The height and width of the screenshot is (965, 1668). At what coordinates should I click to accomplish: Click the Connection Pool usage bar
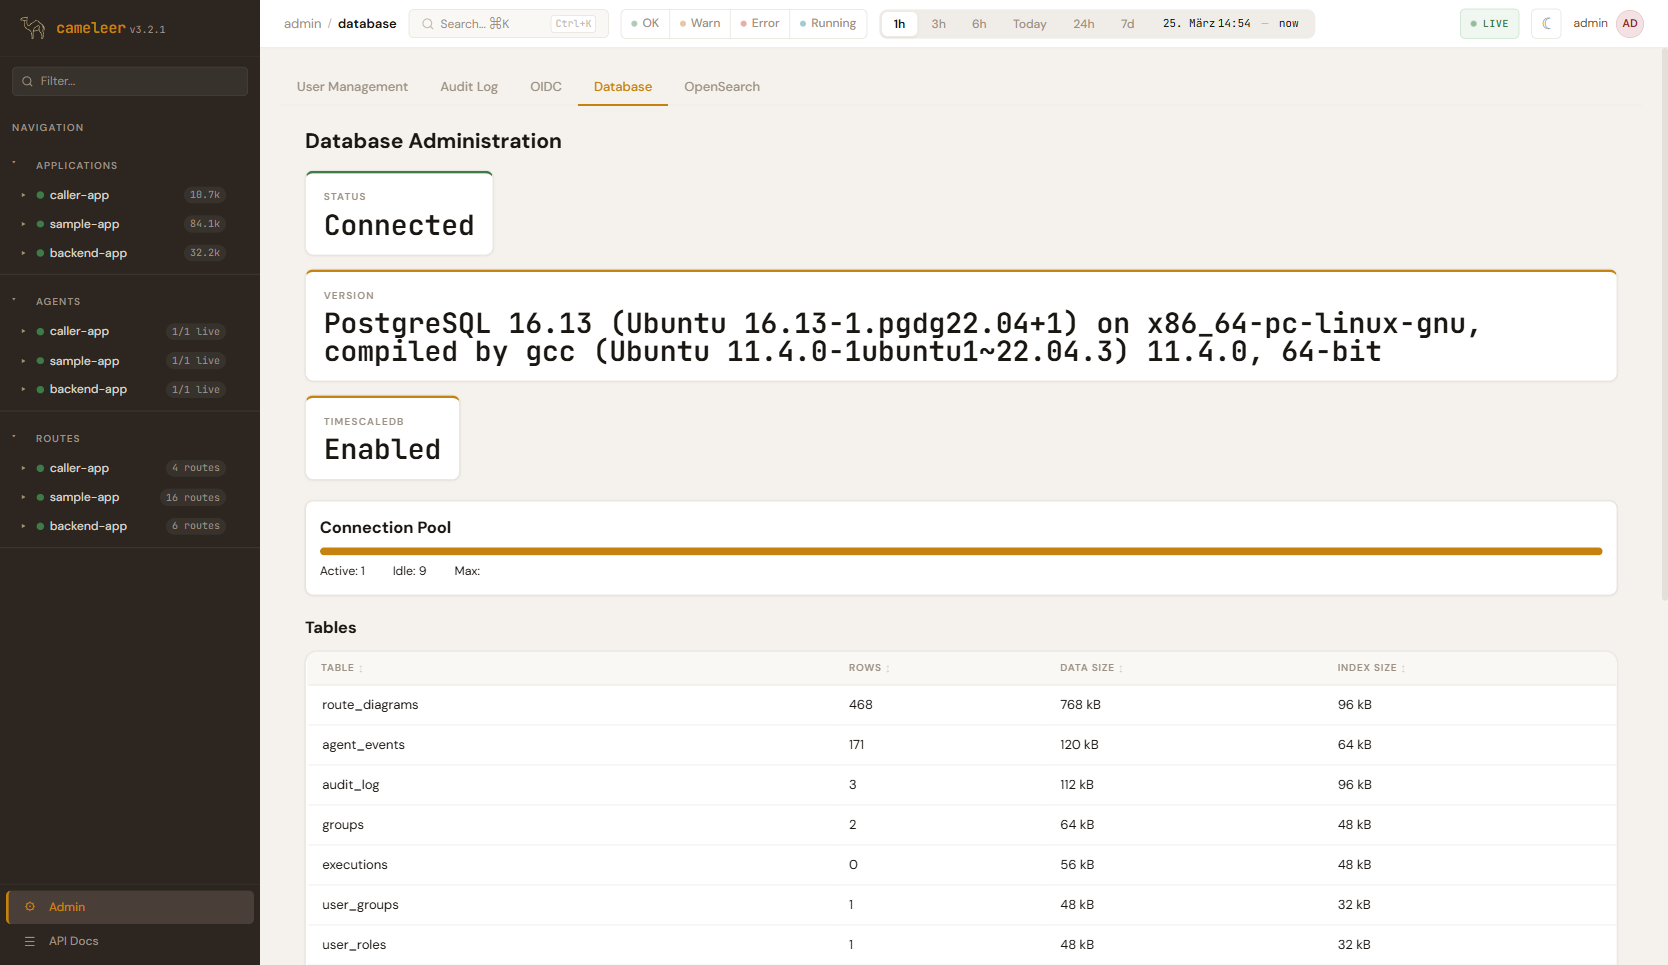point(960,551)
